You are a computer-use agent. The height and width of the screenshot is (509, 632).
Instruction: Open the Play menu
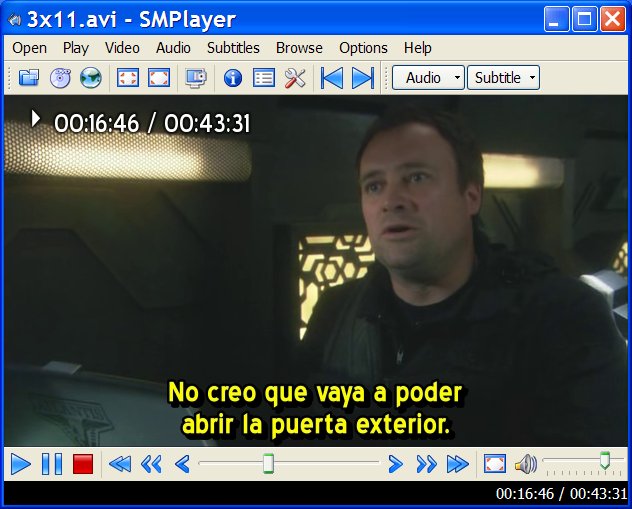[x=76, y=48]
